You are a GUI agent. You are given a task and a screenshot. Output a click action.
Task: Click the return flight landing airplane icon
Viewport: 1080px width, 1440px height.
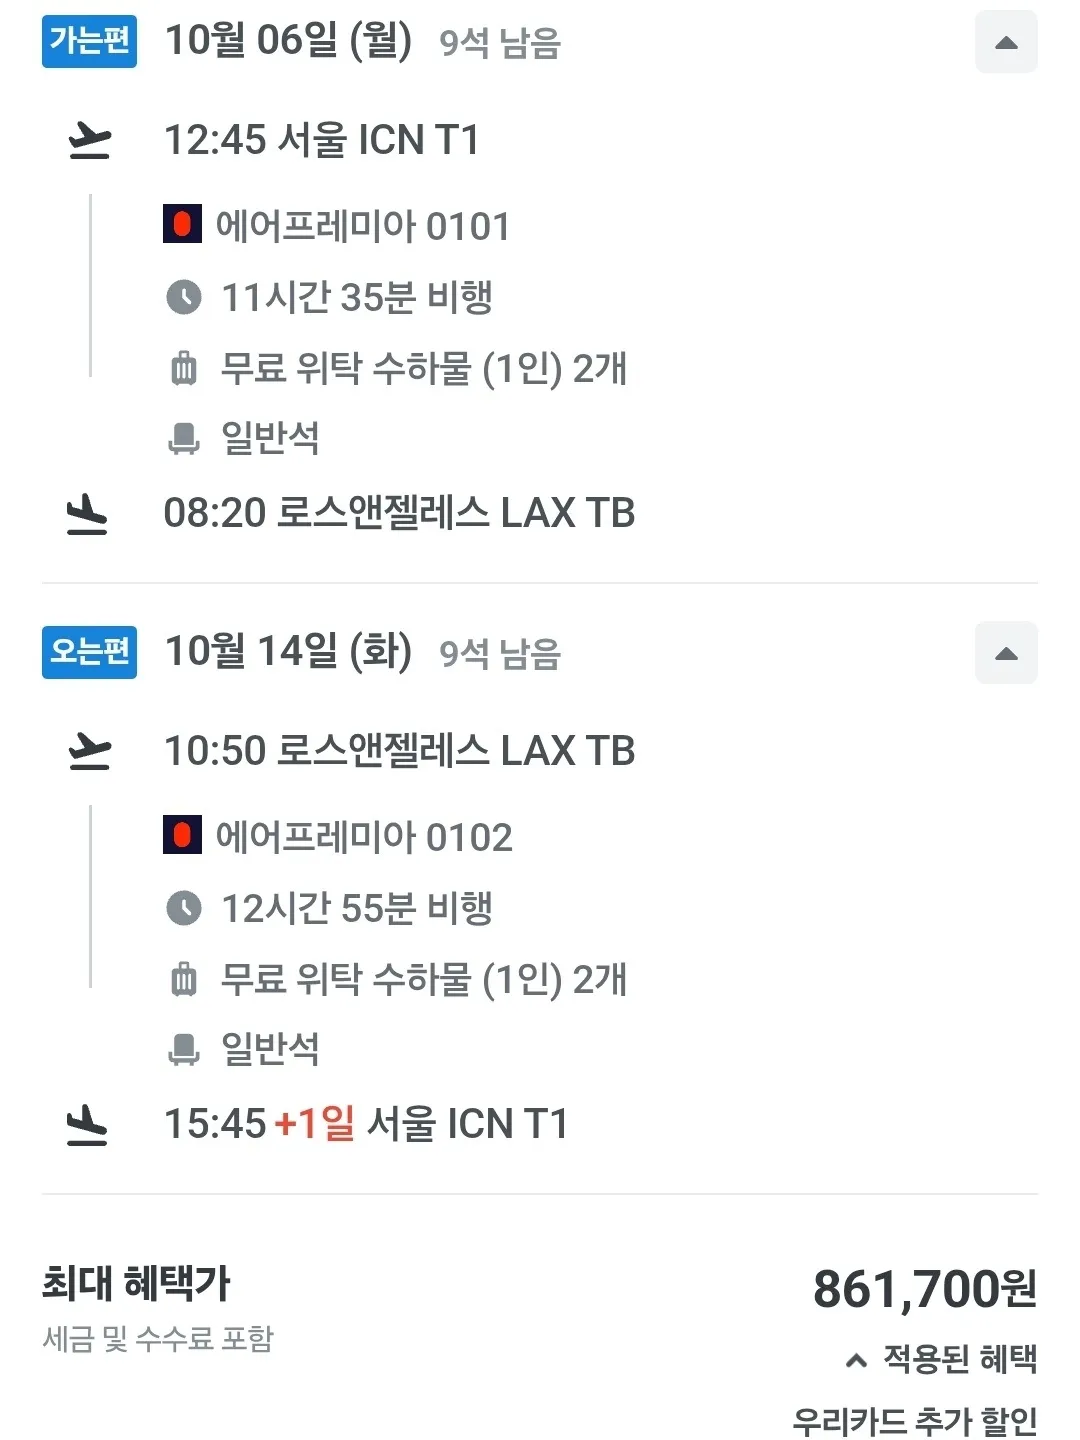[87, 1125]
